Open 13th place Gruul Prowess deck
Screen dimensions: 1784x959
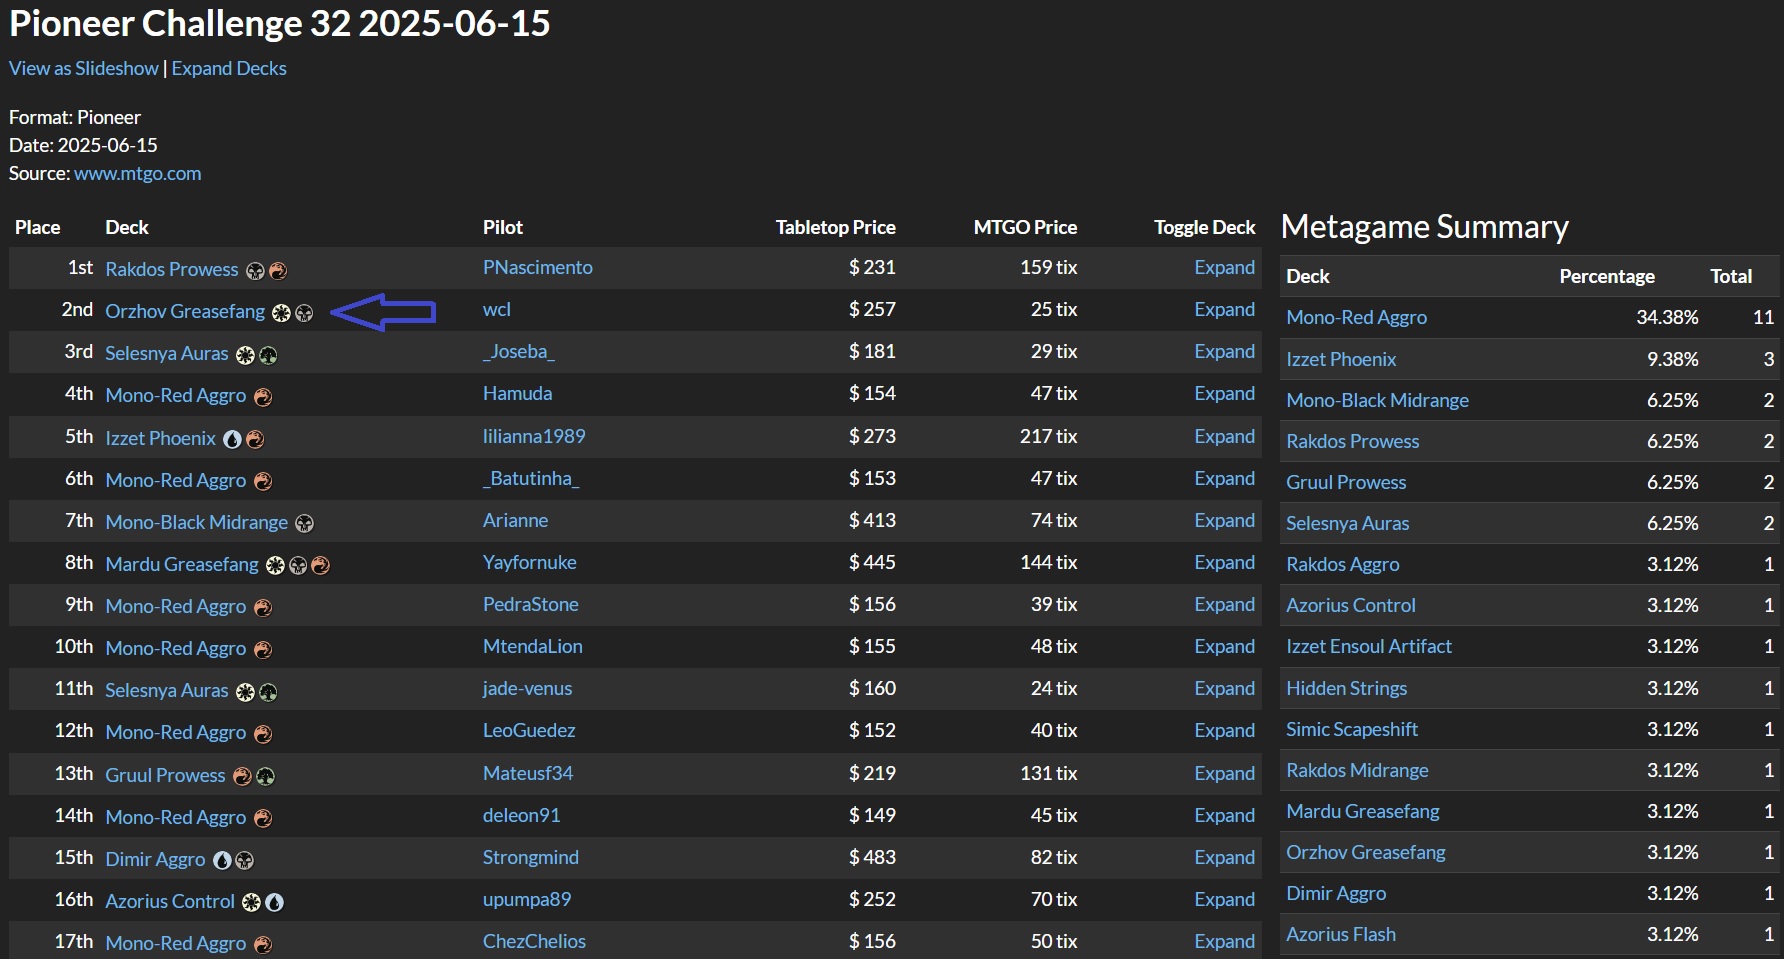tap(165, 775)
